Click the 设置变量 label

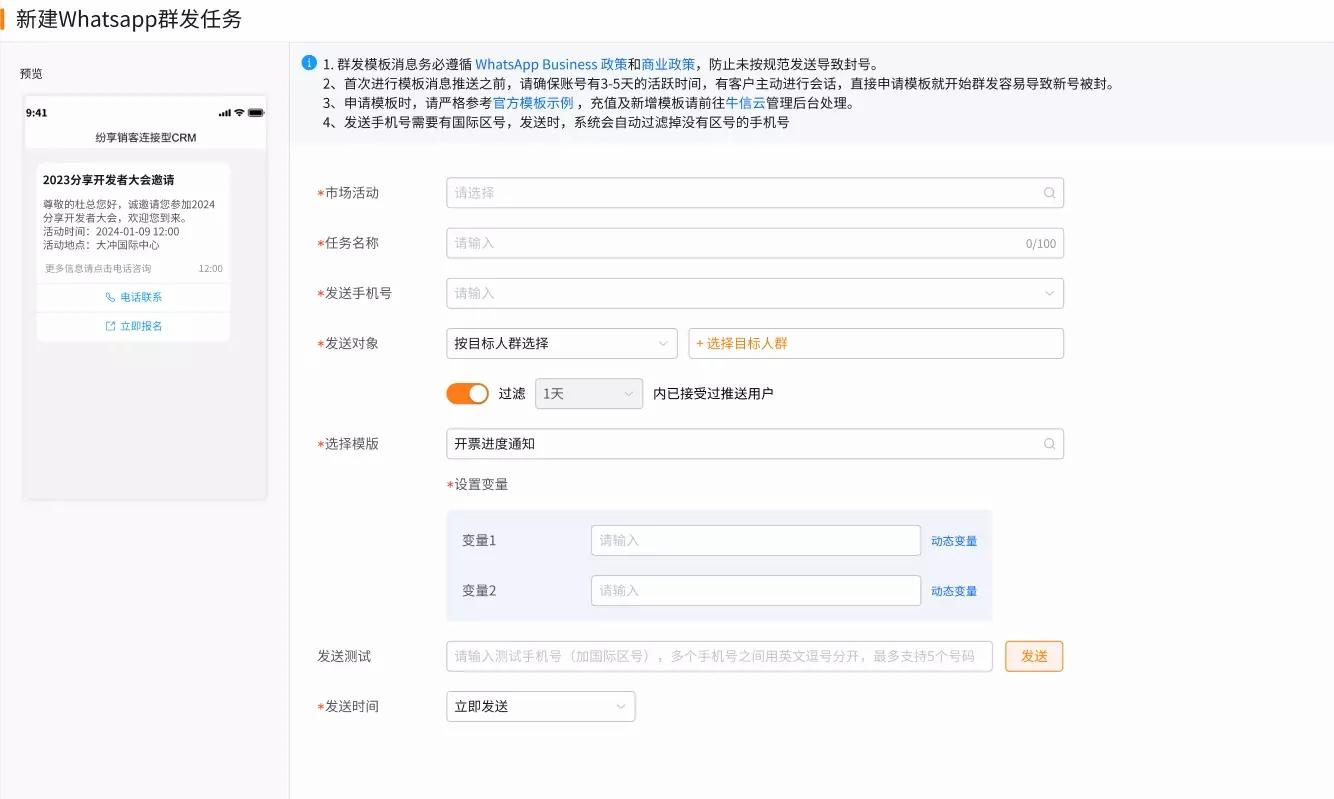[480, 484]
